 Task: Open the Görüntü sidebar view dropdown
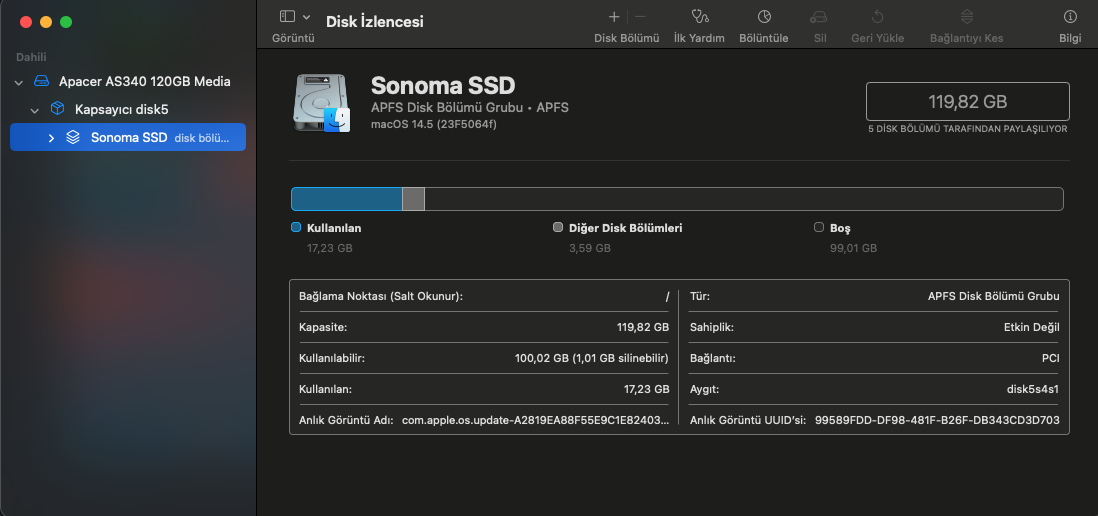[294, 17]
